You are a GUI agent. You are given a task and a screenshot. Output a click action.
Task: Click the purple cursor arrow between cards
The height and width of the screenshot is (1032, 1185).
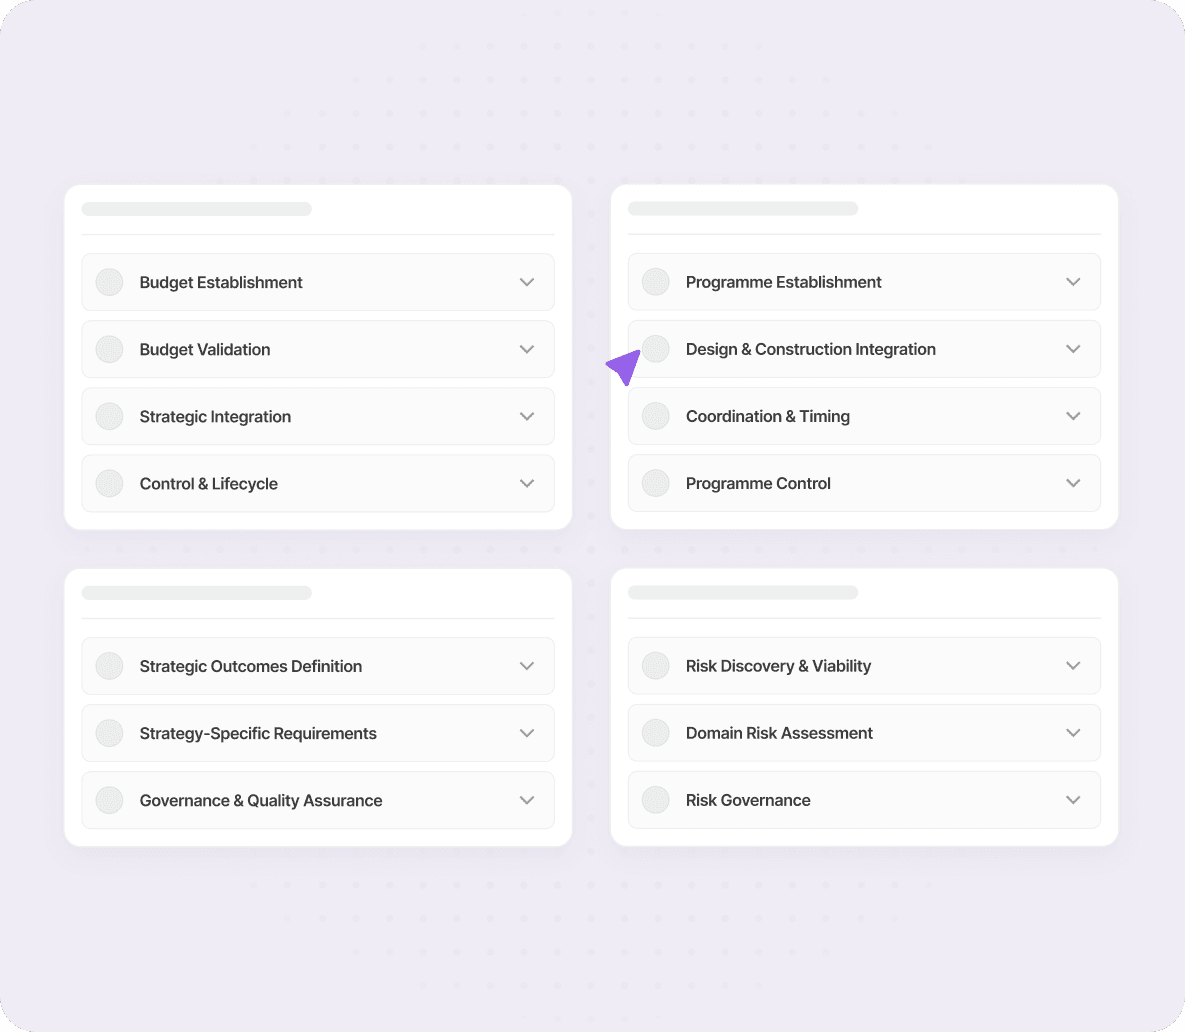pos(622,368)
